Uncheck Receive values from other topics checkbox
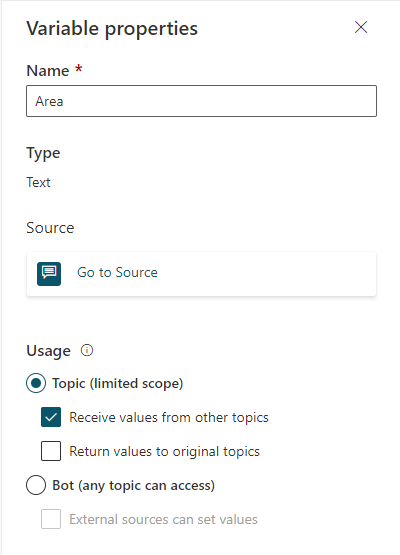The image size is (400, 555). pyautogui.click(x=51, y=417)
